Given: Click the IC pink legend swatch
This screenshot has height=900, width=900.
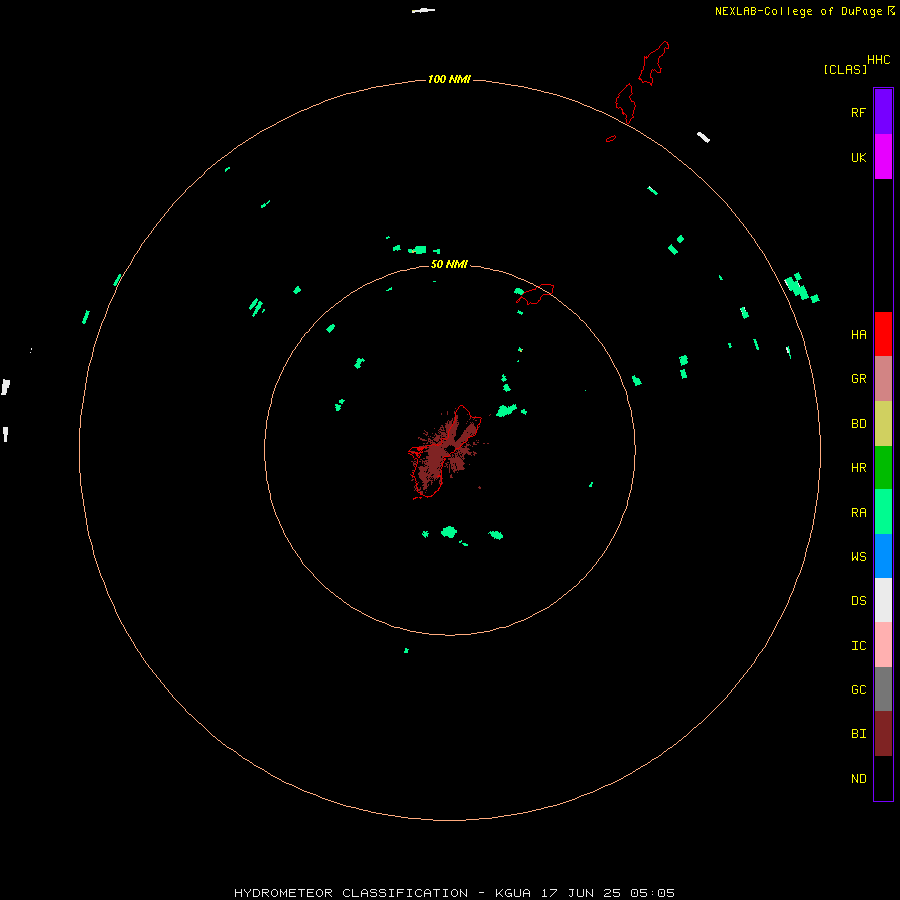Looking at the screenshot, I should [883, 645].
